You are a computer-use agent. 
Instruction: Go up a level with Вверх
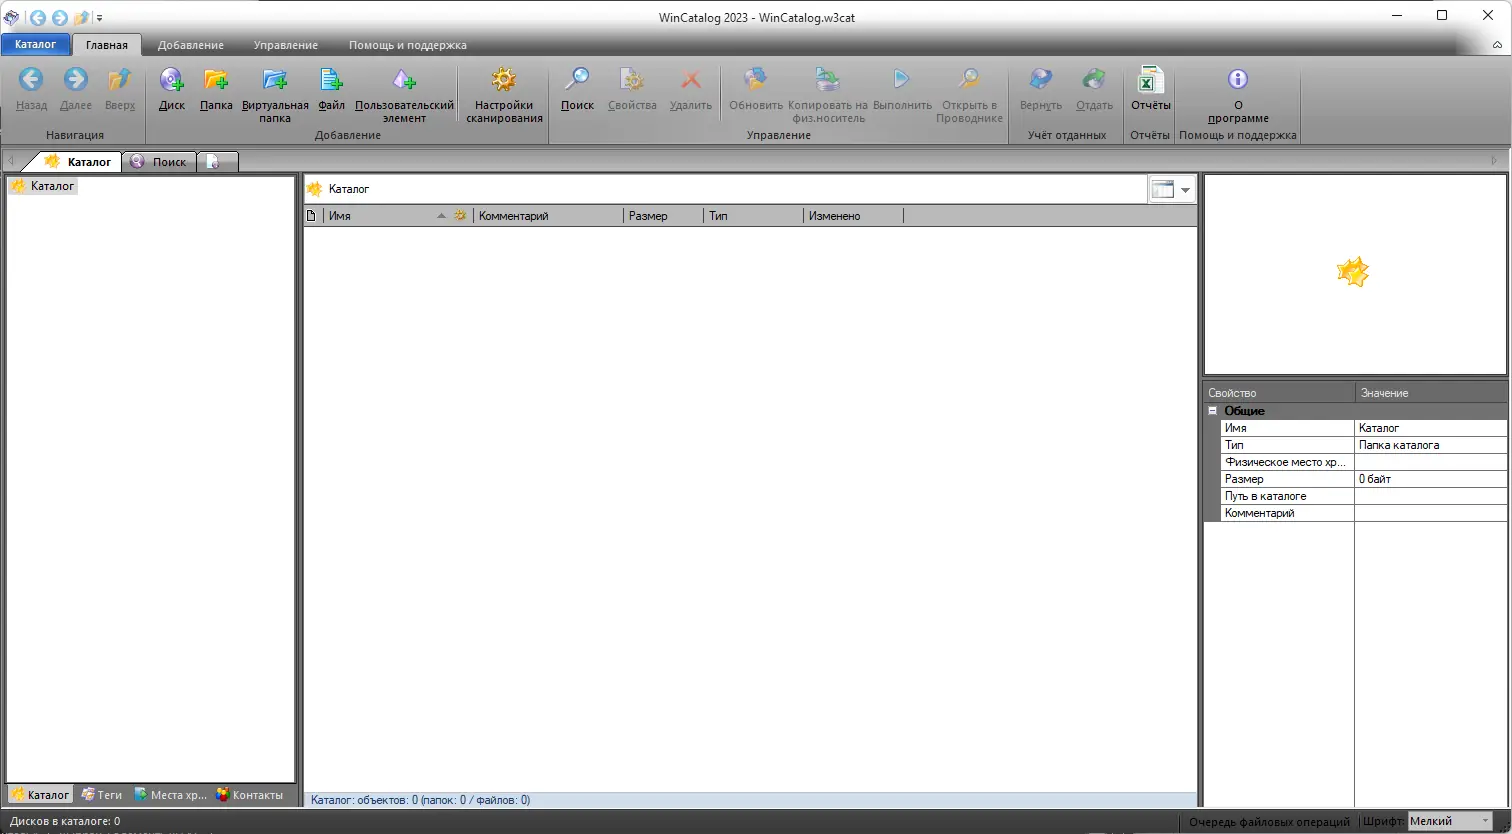[120, 88]
